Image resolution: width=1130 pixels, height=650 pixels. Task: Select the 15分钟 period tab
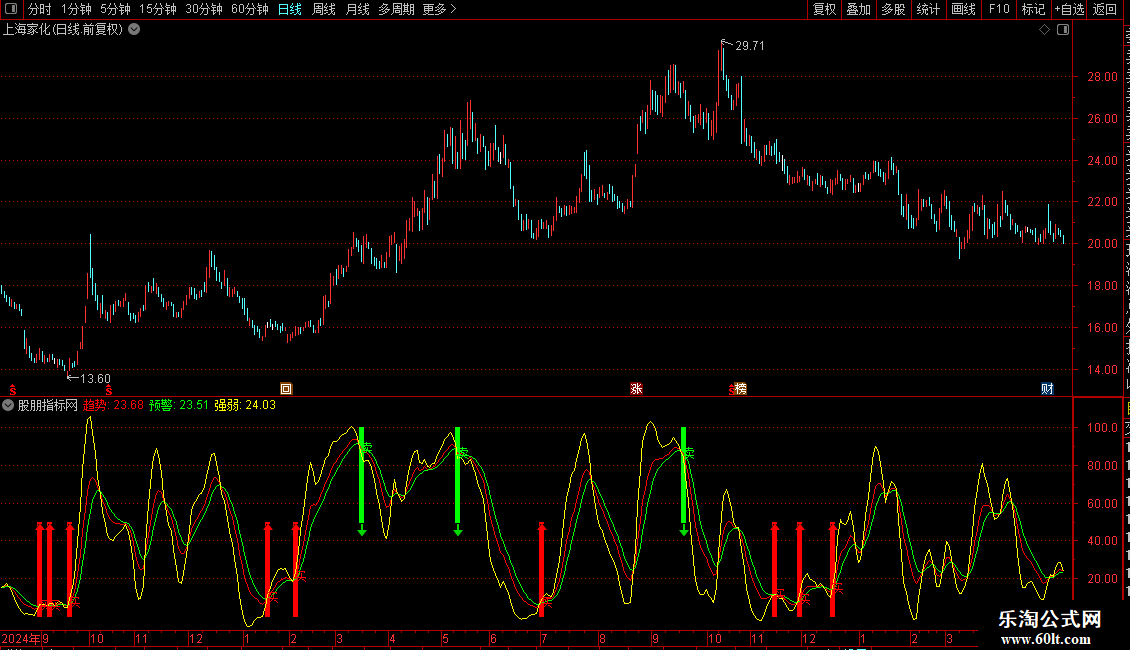(158, 9)
